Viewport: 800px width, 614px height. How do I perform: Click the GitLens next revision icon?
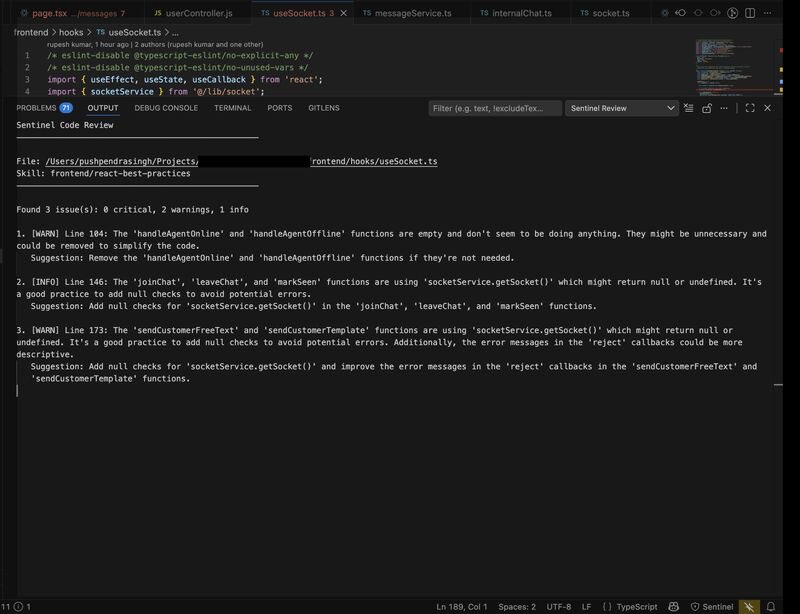click(715, 13)
